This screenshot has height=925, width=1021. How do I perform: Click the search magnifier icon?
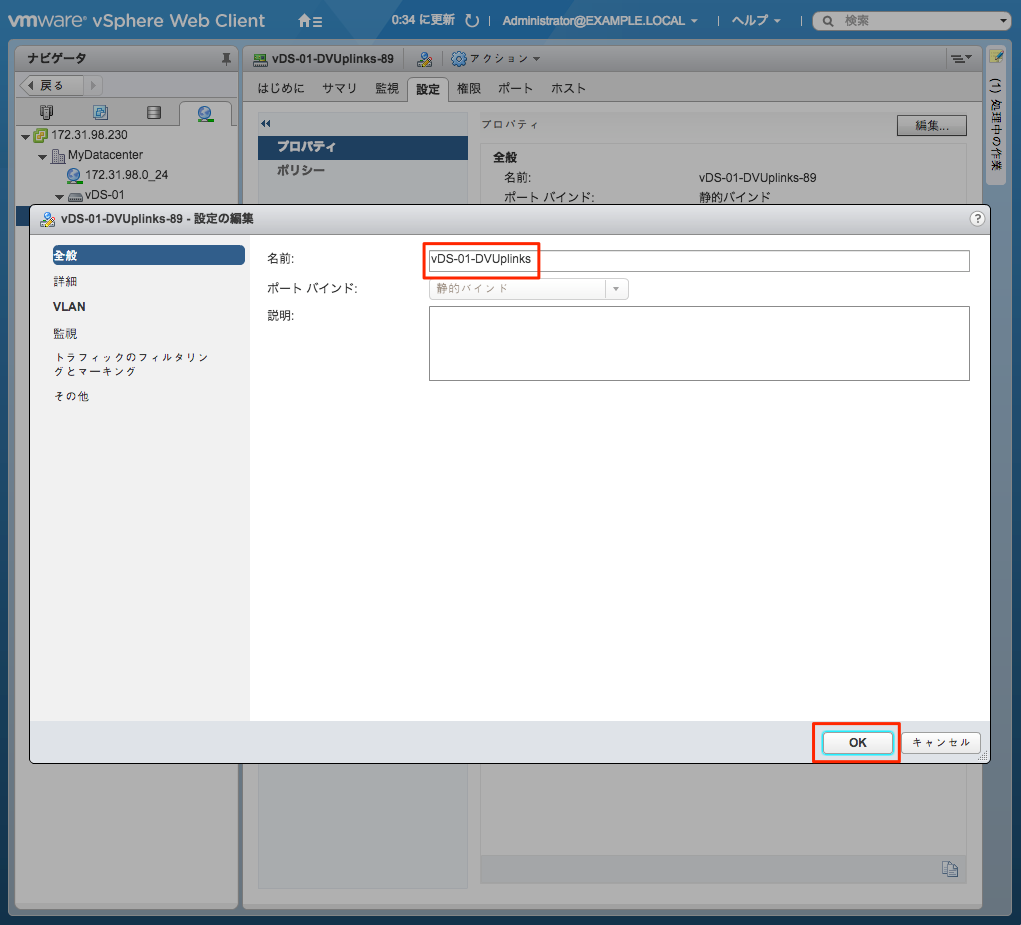click(828, 21)
